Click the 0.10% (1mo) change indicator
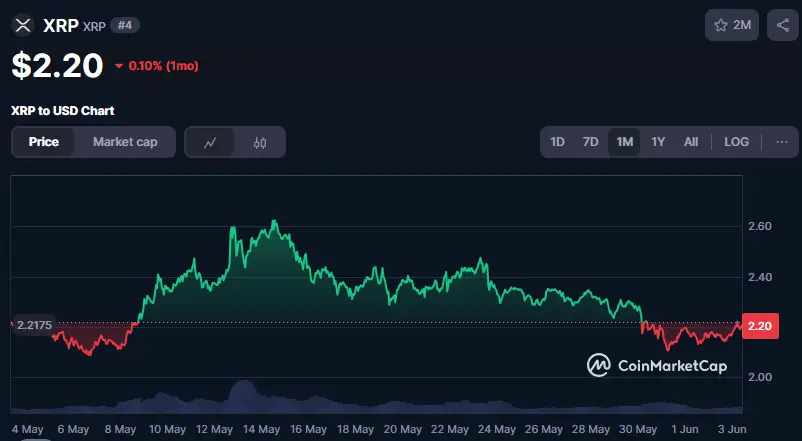The width and height of the screenshot is (802, 441). [157, 66]
